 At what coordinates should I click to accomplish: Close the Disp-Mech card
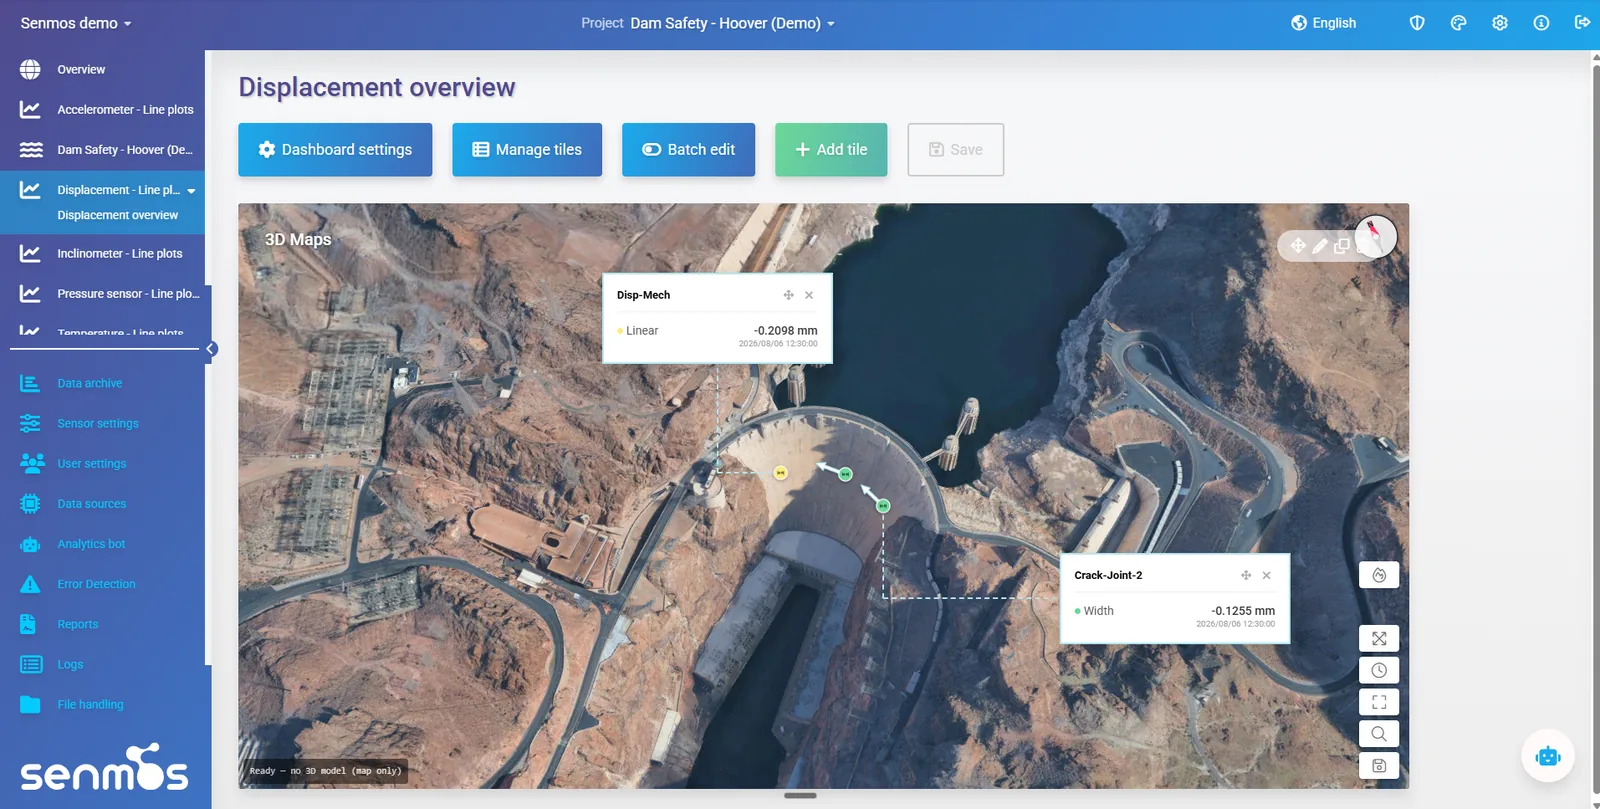click(x=809, y=295)
